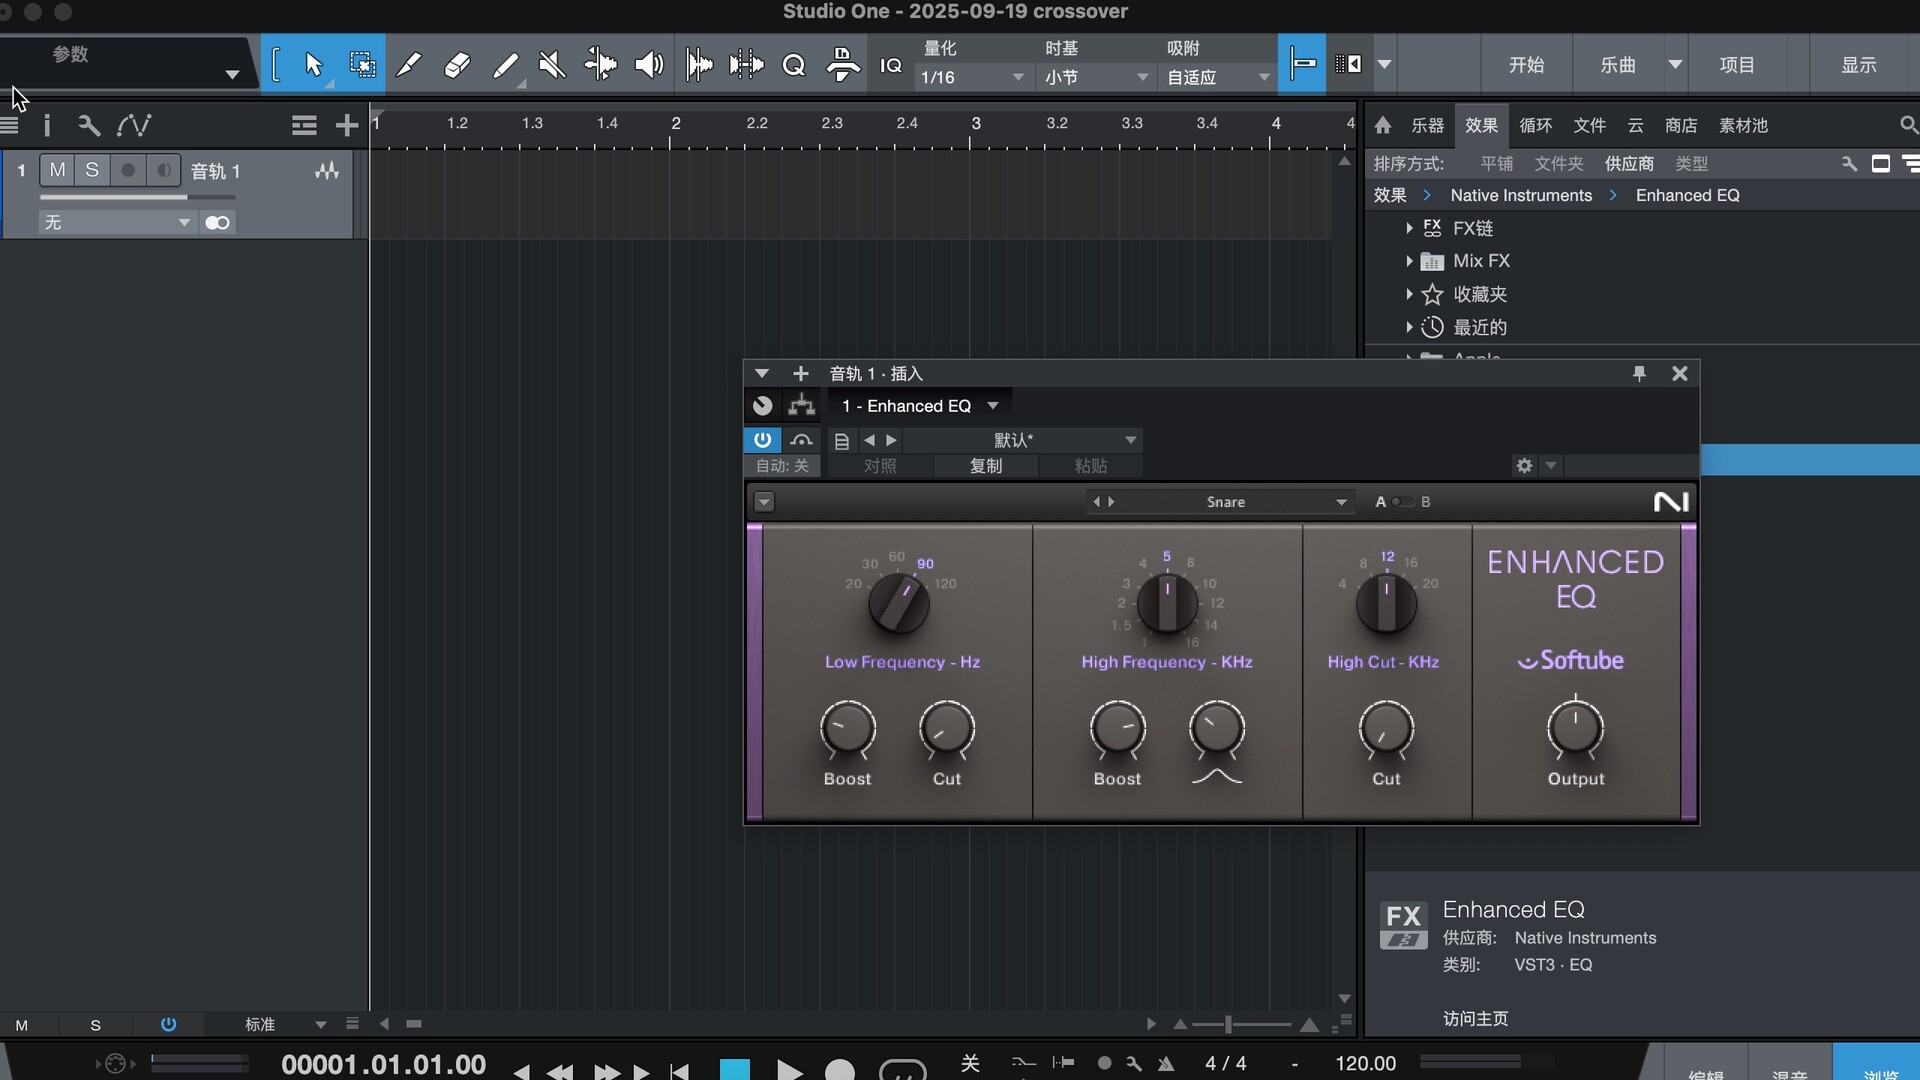Add insert effect with plus icon
Image resolution: width=1920 pixels, height=1080 pixels.
click(800, 373)
